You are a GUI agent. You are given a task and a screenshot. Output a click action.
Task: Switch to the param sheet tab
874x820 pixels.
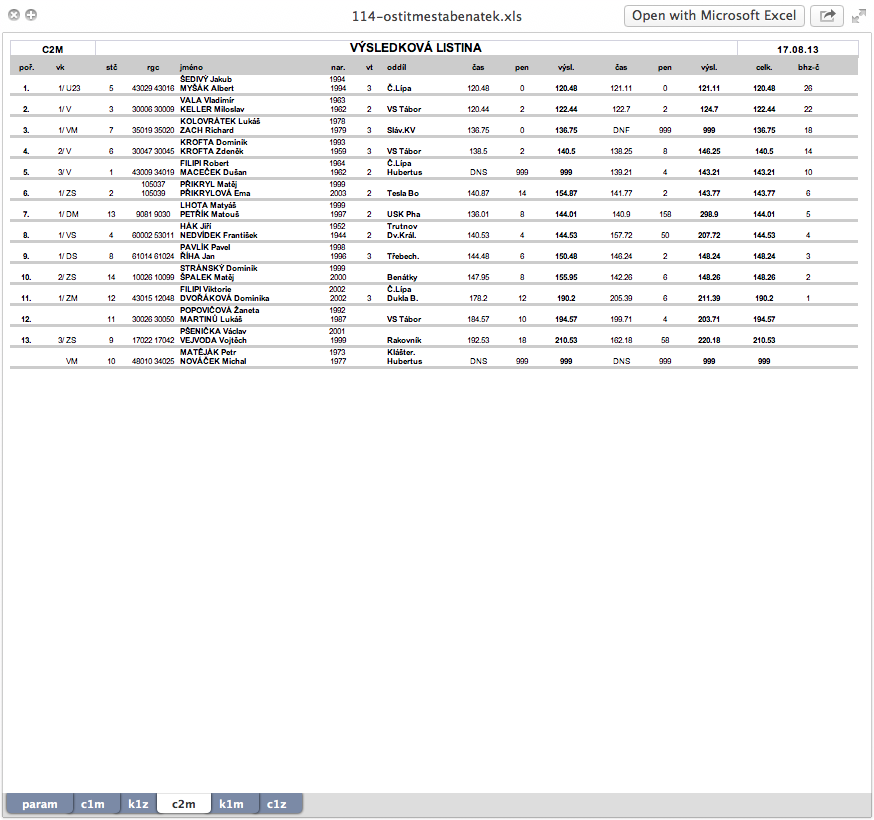40,804
